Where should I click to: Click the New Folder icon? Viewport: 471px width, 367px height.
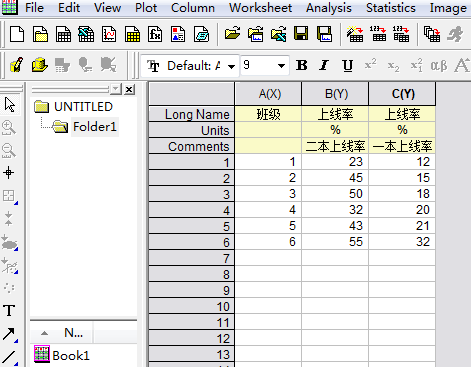tap(40, 34)
